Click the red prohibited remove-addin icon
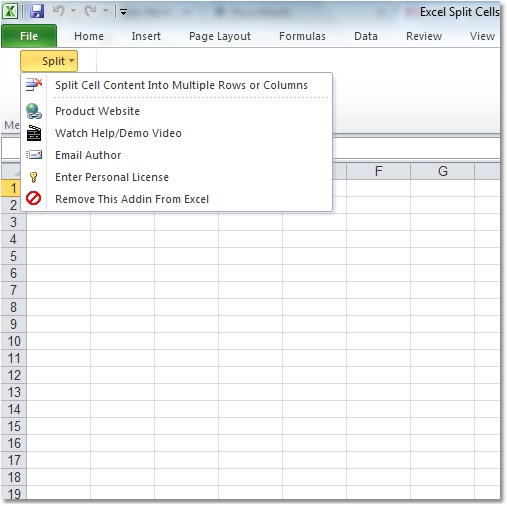The height and width of the screenshot is (506, 507). point(34,198)
